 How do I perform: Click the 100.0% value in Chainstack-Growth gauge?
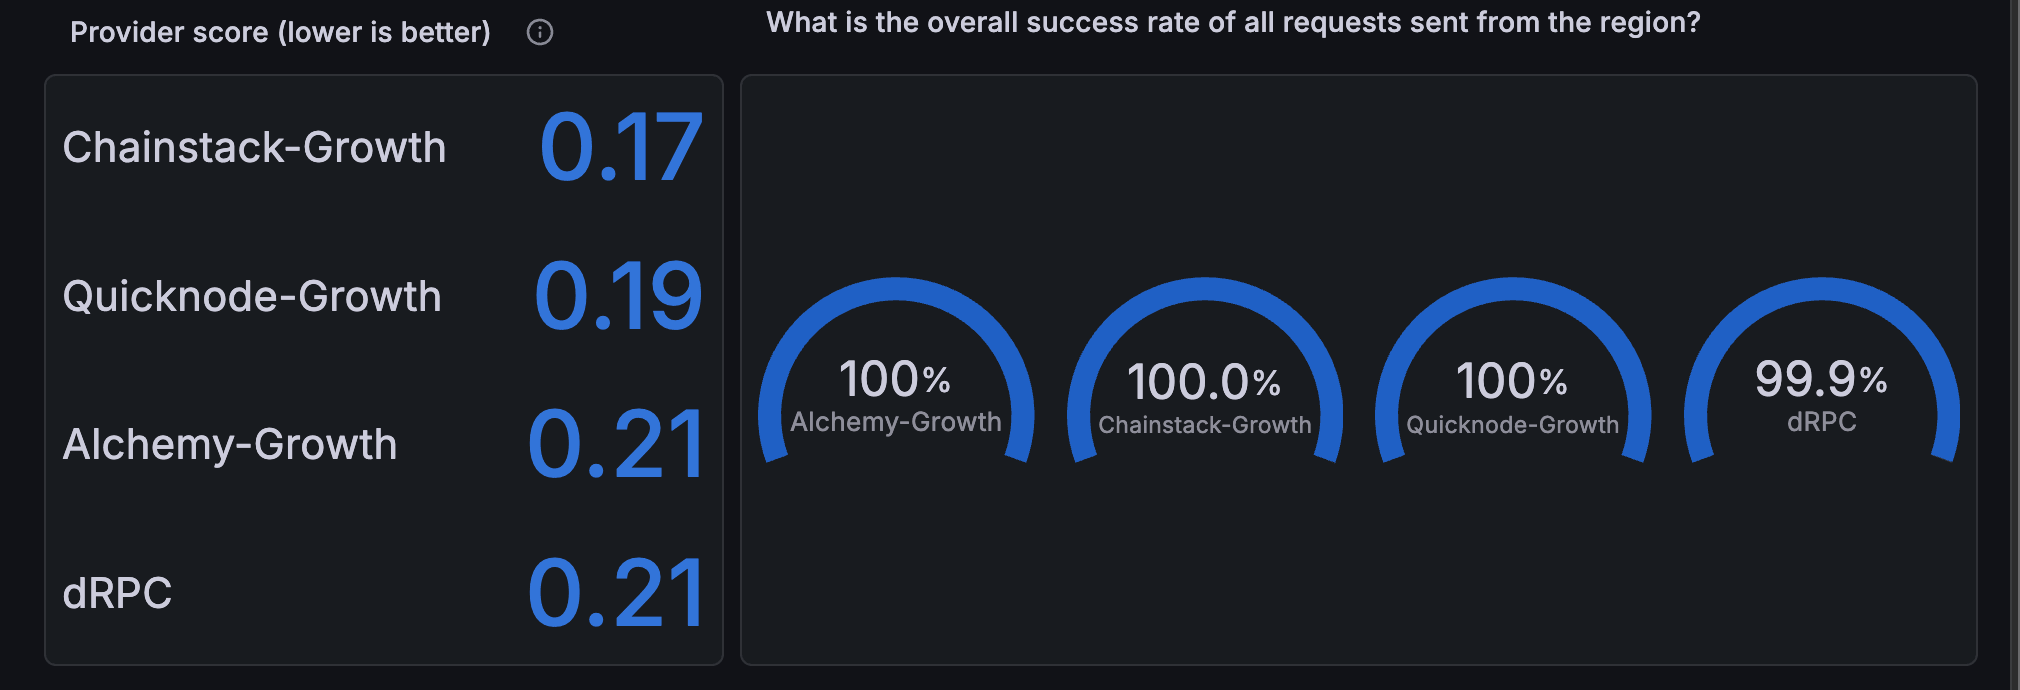click(x=1204, y=382)
